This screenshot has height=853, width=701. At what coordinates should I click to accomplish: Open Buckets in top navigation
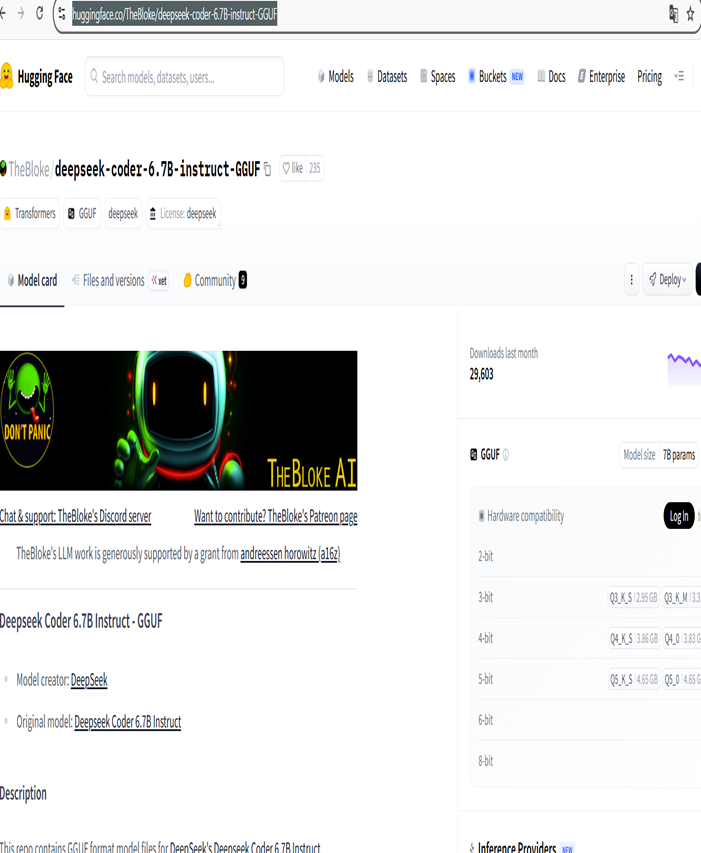[x=495, y=77]
